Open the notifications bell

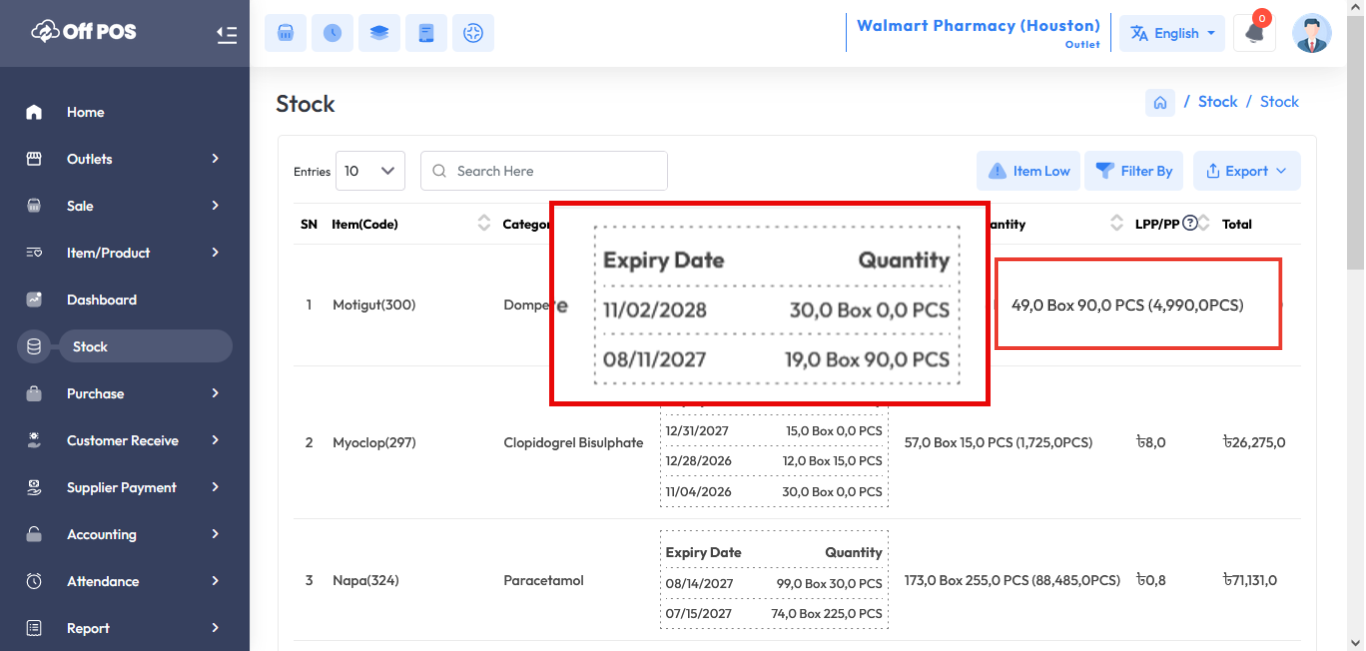coord(1254,33)
